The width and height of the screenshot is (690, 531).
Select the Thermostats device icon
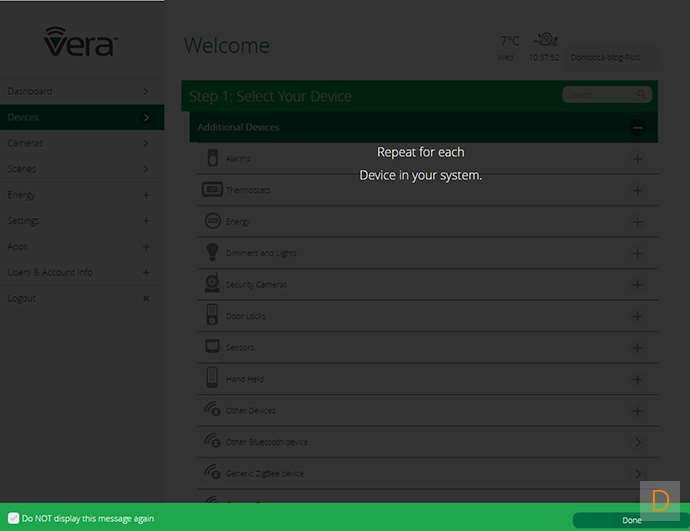click(x=212, y=190)
